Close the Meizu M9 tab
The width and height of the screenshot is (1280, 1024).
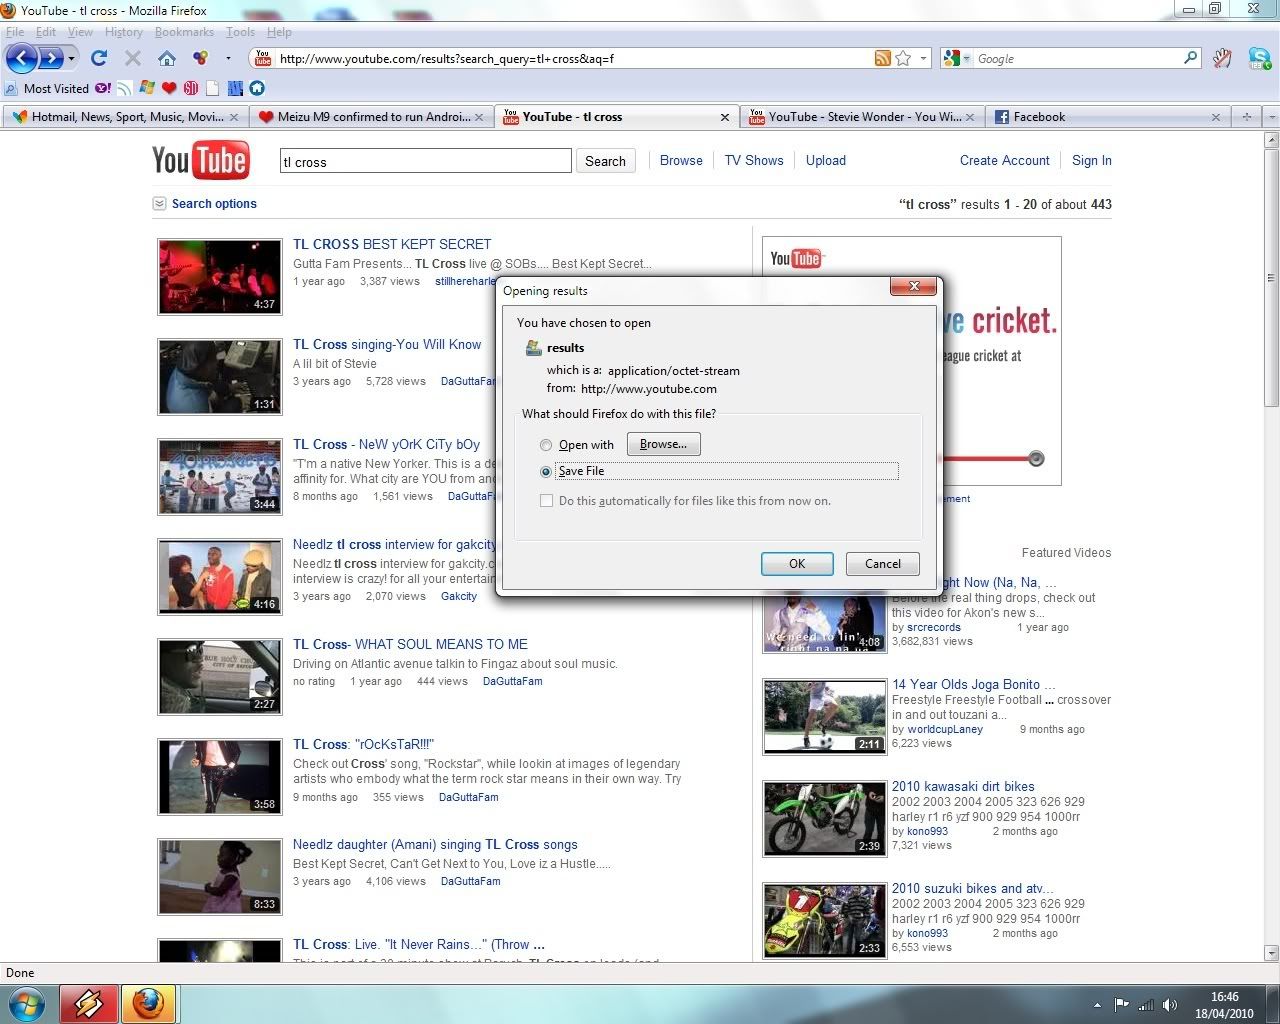(x=478, y=117)
